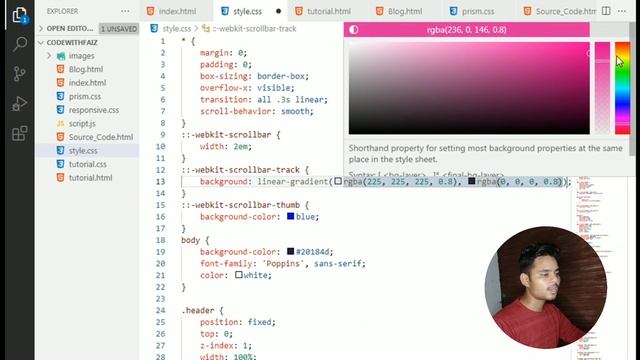Image resolution: width=640 pixels, height=360 pixels.
Task: Click the unsaved dot on style.css tab
Action: [x=278, y=11]
